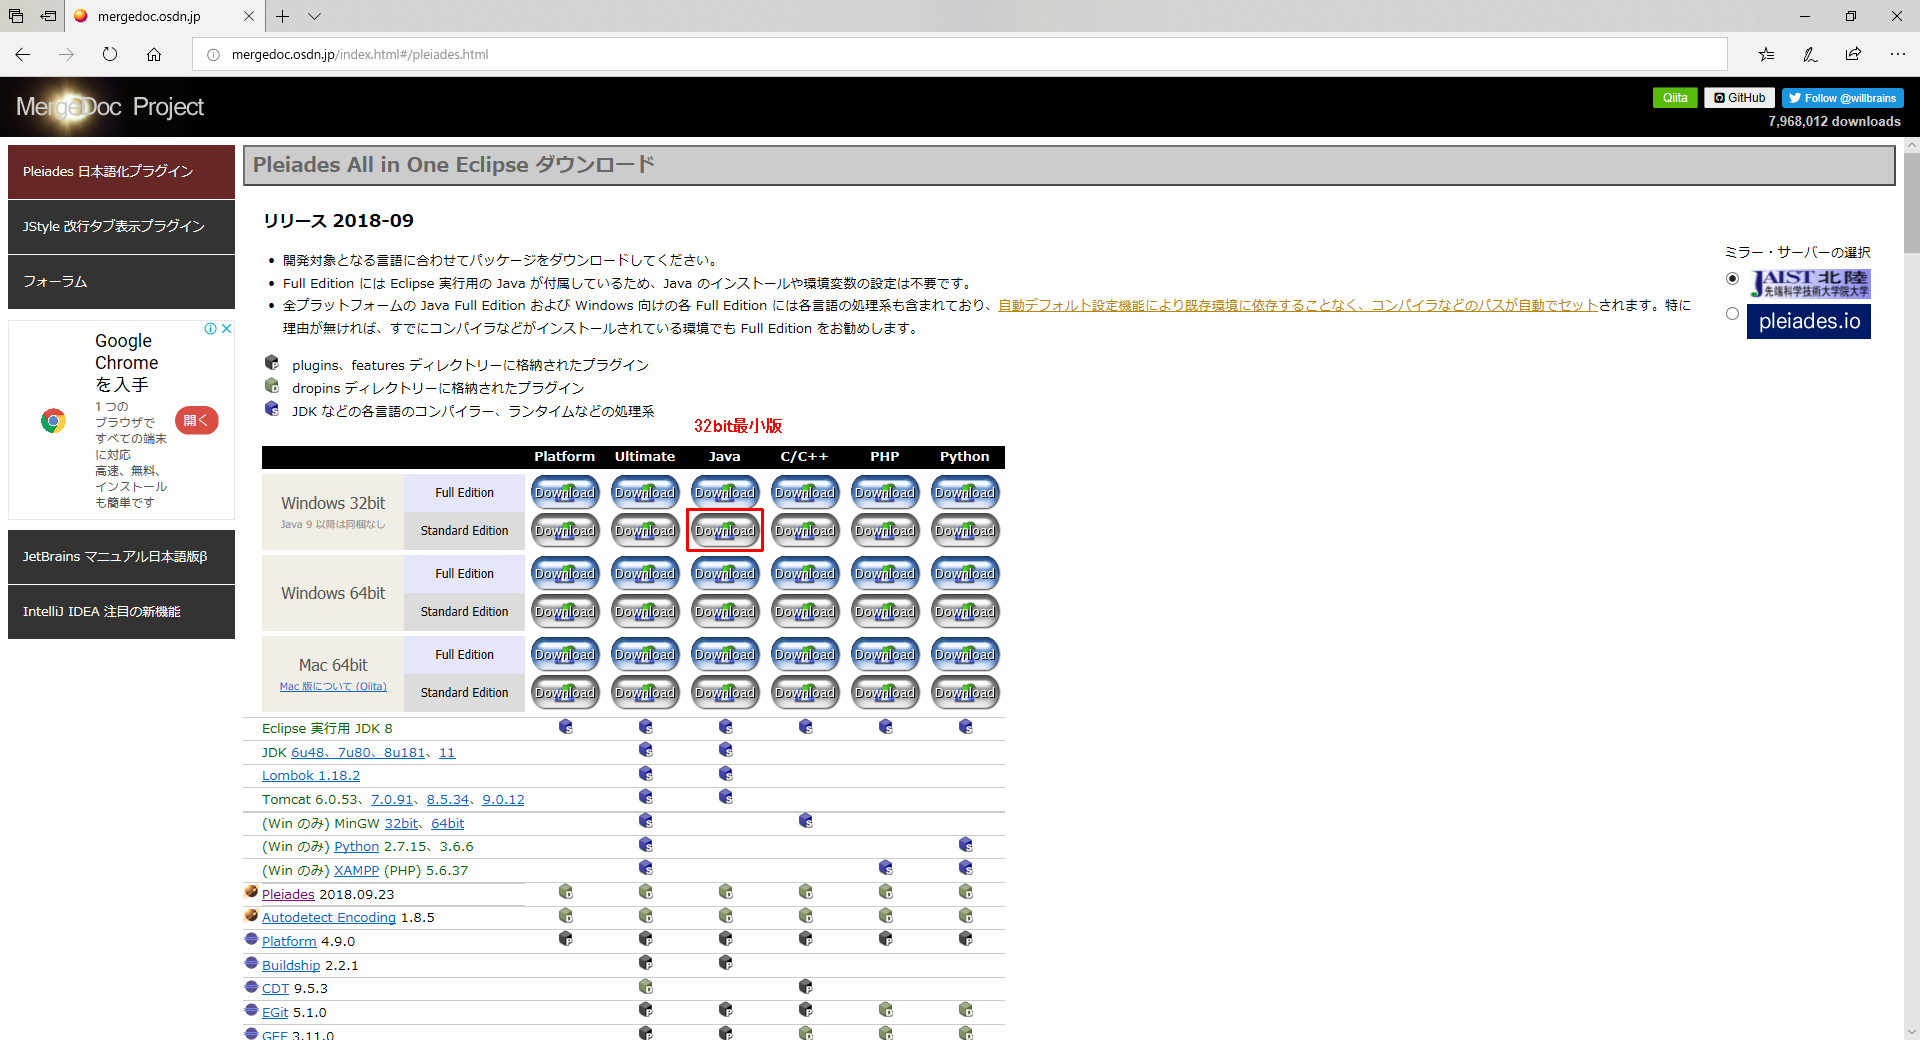Download Windows 32bit Full Edition Python

tap(965, 493)
